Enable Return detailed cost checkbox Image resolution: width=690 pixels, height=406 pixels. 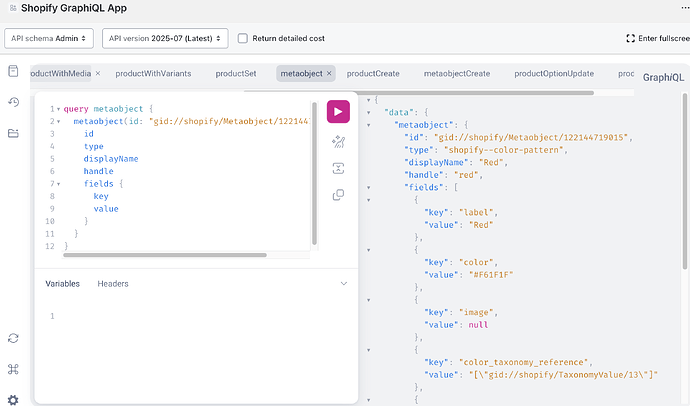(x=242, y=38)
